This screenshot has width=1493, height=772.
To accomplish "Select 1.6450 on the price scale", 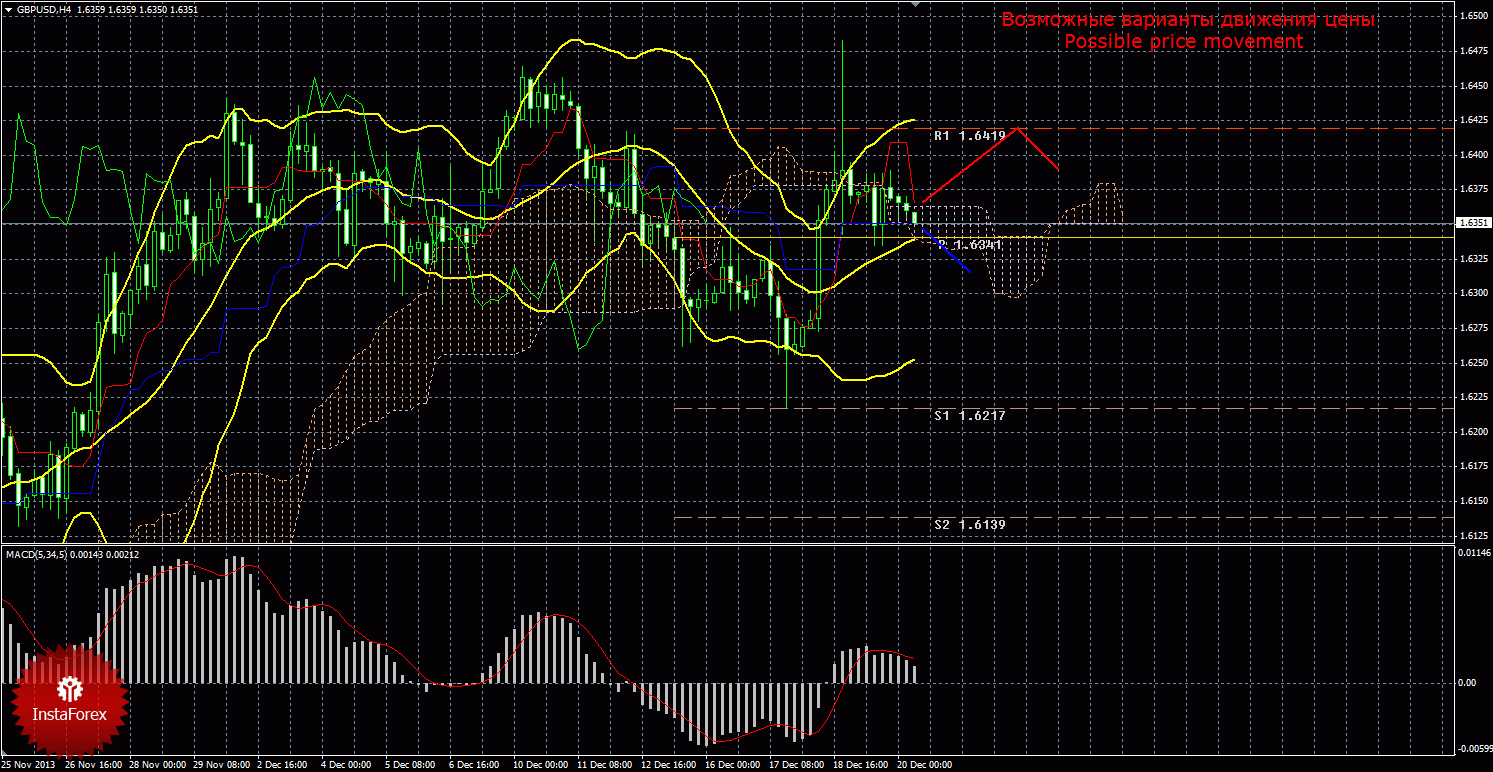I will coord(1472,85).
